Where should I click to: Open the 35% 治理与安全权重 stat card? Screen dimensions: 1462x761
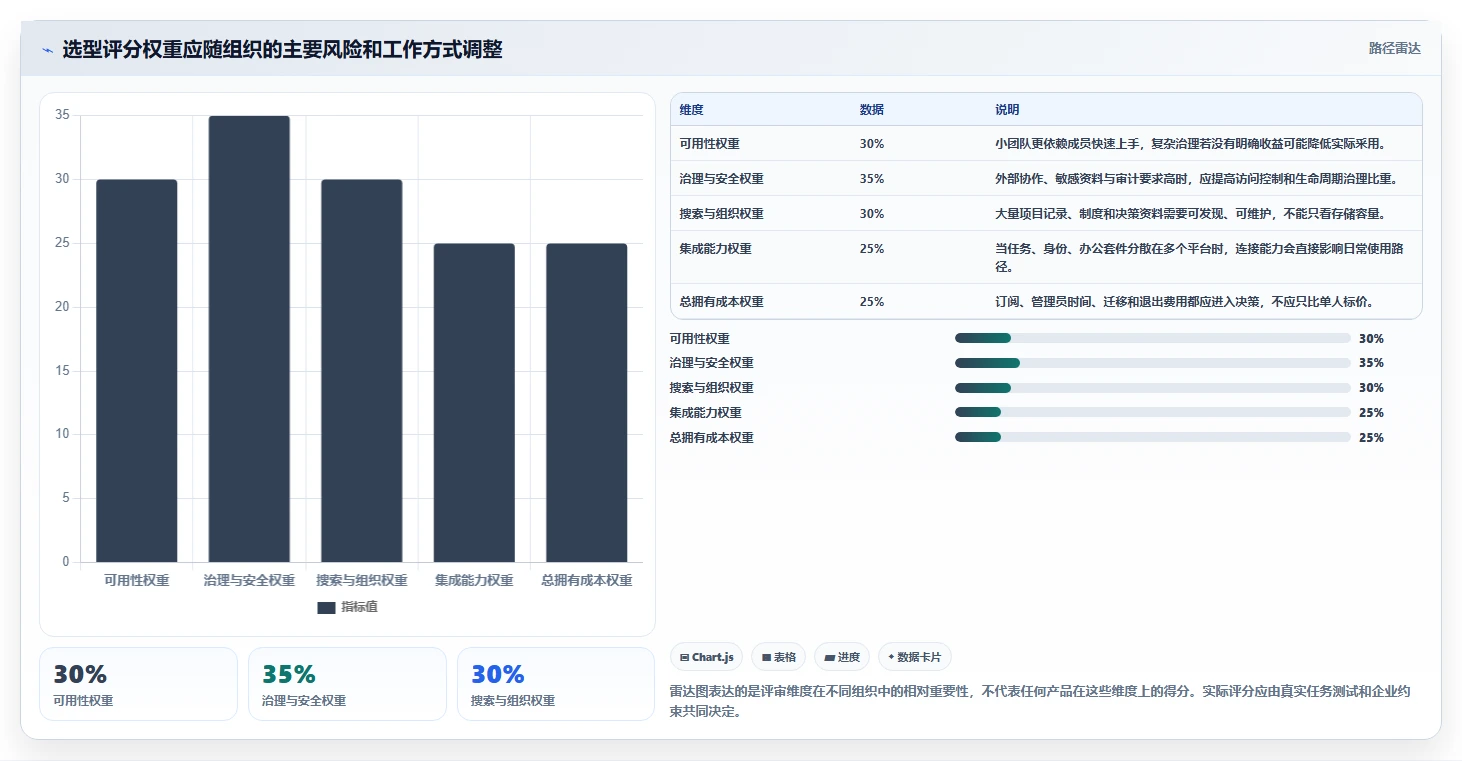[x=347, y=684]
